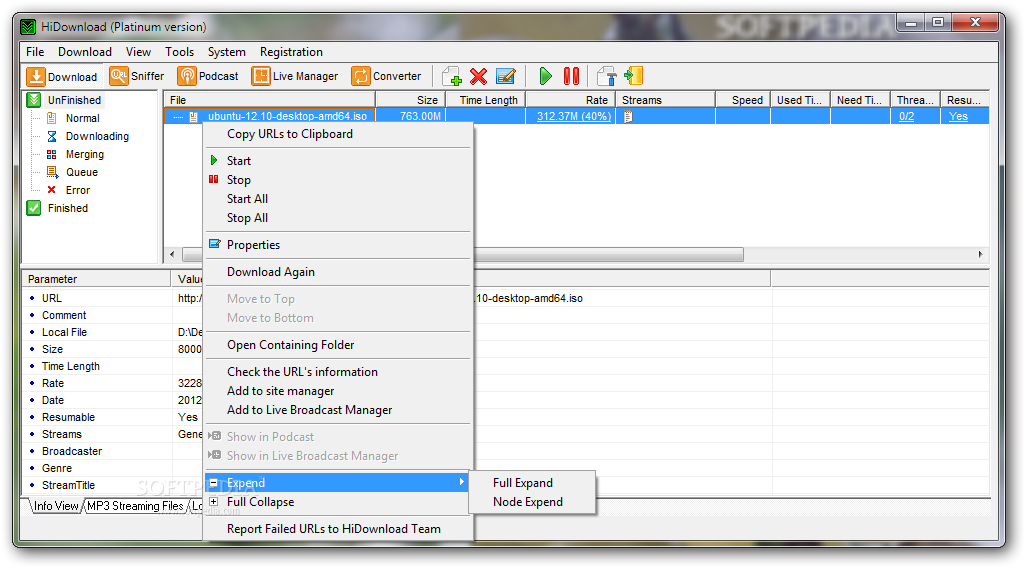Select the Queue filter

(x=82, y=172)
